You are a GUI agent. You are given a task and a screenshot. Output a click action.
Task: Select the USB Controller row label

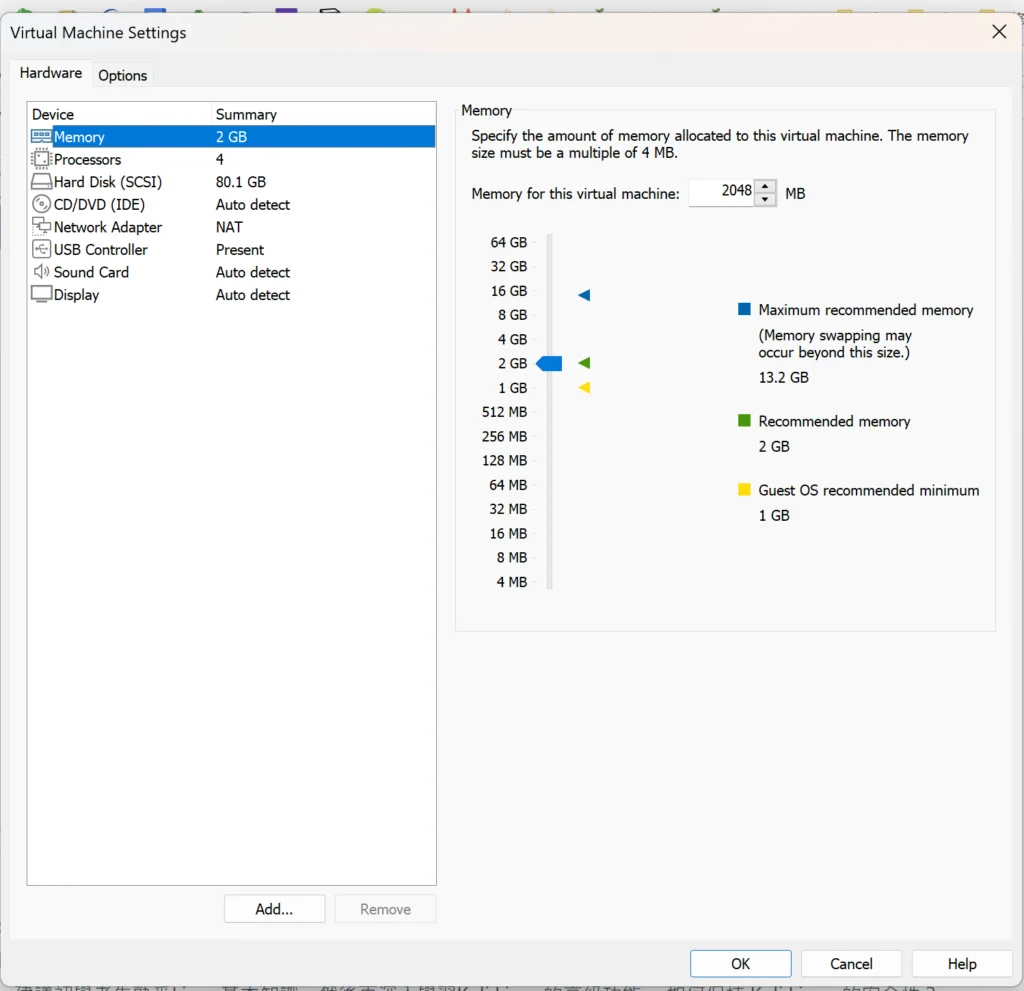[x=101, y=250]
